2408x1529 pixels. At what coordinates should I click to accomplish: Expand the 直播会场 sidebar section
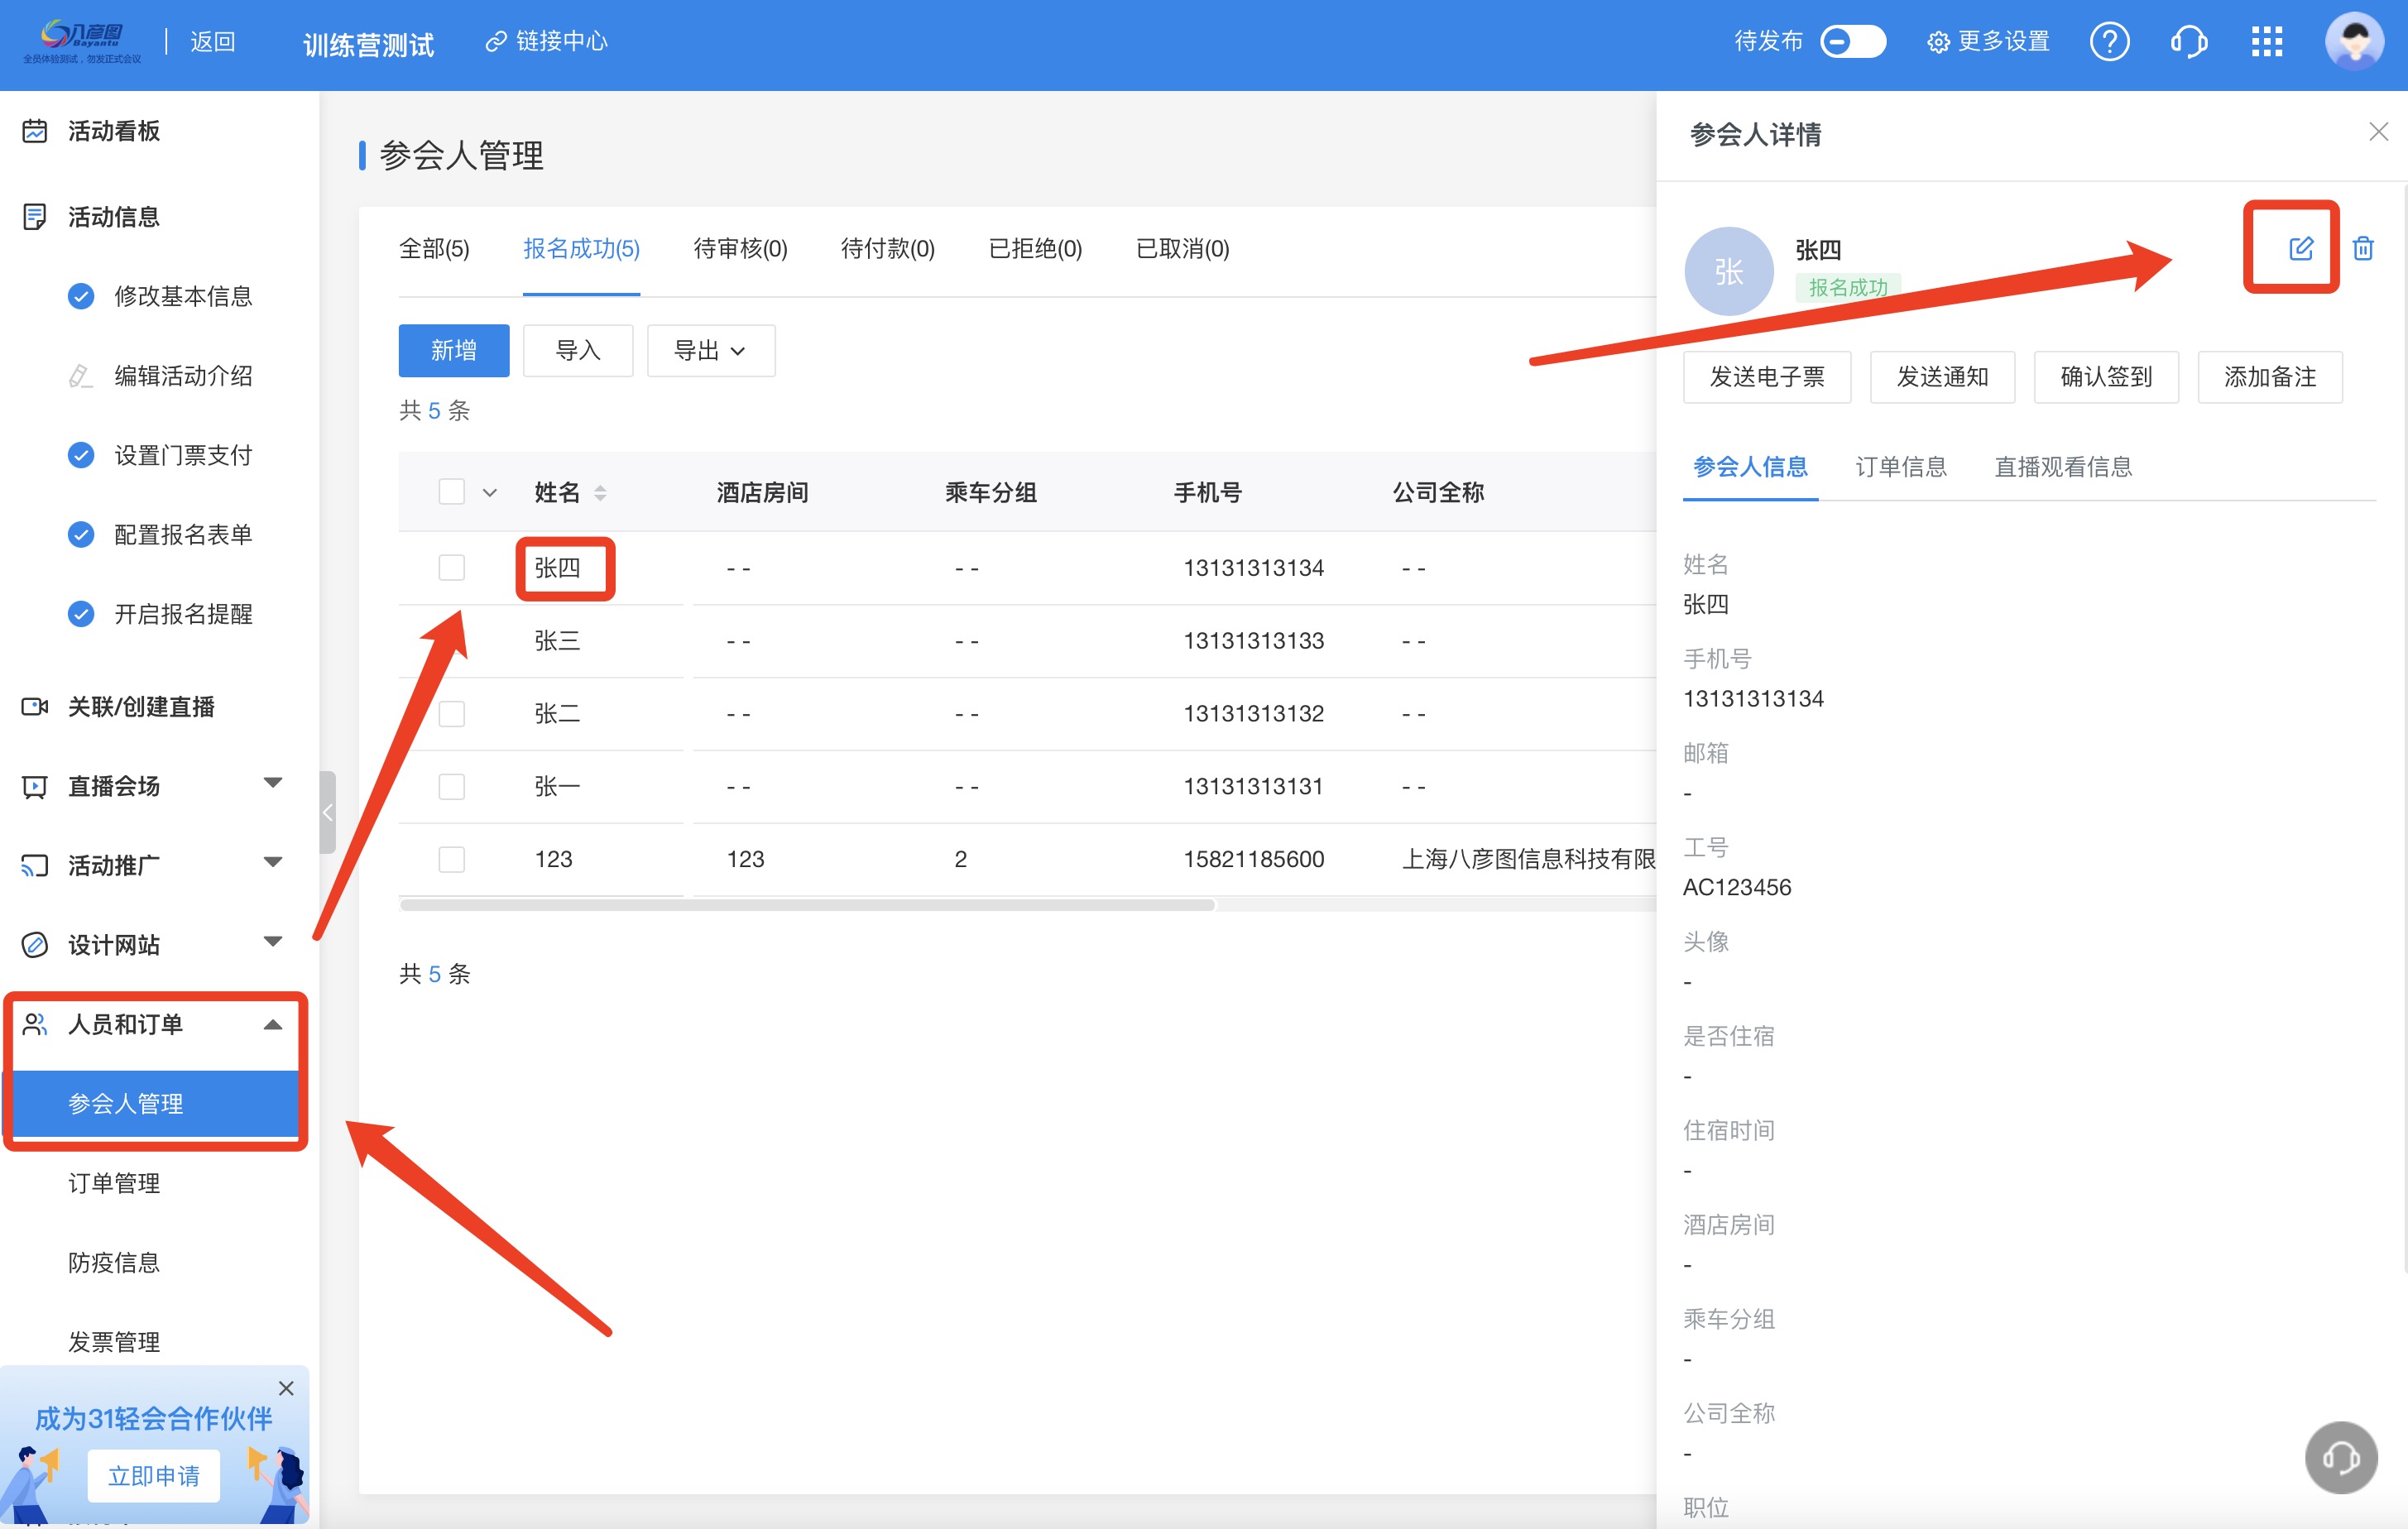click(x=273, y=782)
